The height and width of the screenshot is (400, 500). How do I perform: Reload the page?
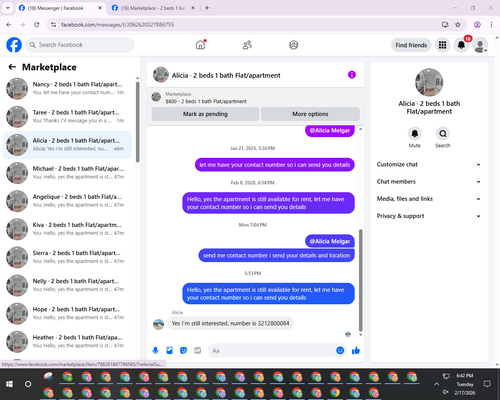pyautogui.click(x=37, y=25)
